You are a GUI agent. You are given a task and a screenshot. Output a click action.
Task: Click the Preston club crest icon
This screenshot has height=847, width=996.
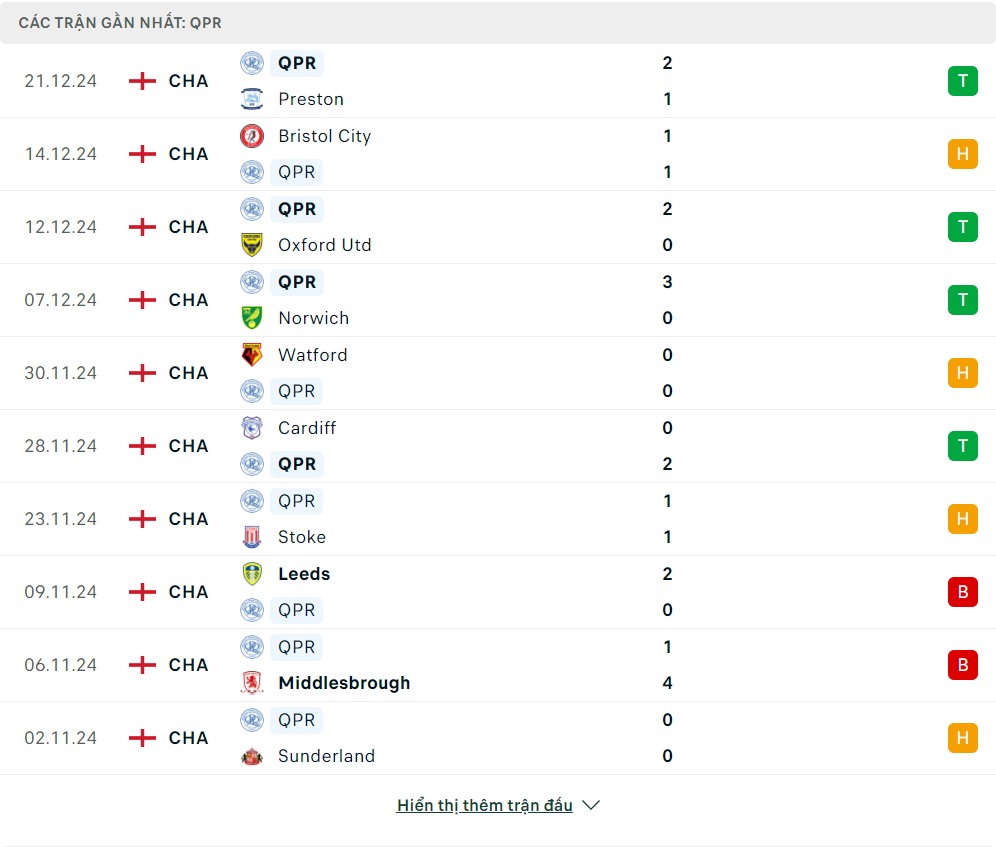click(x=251, y=99)
